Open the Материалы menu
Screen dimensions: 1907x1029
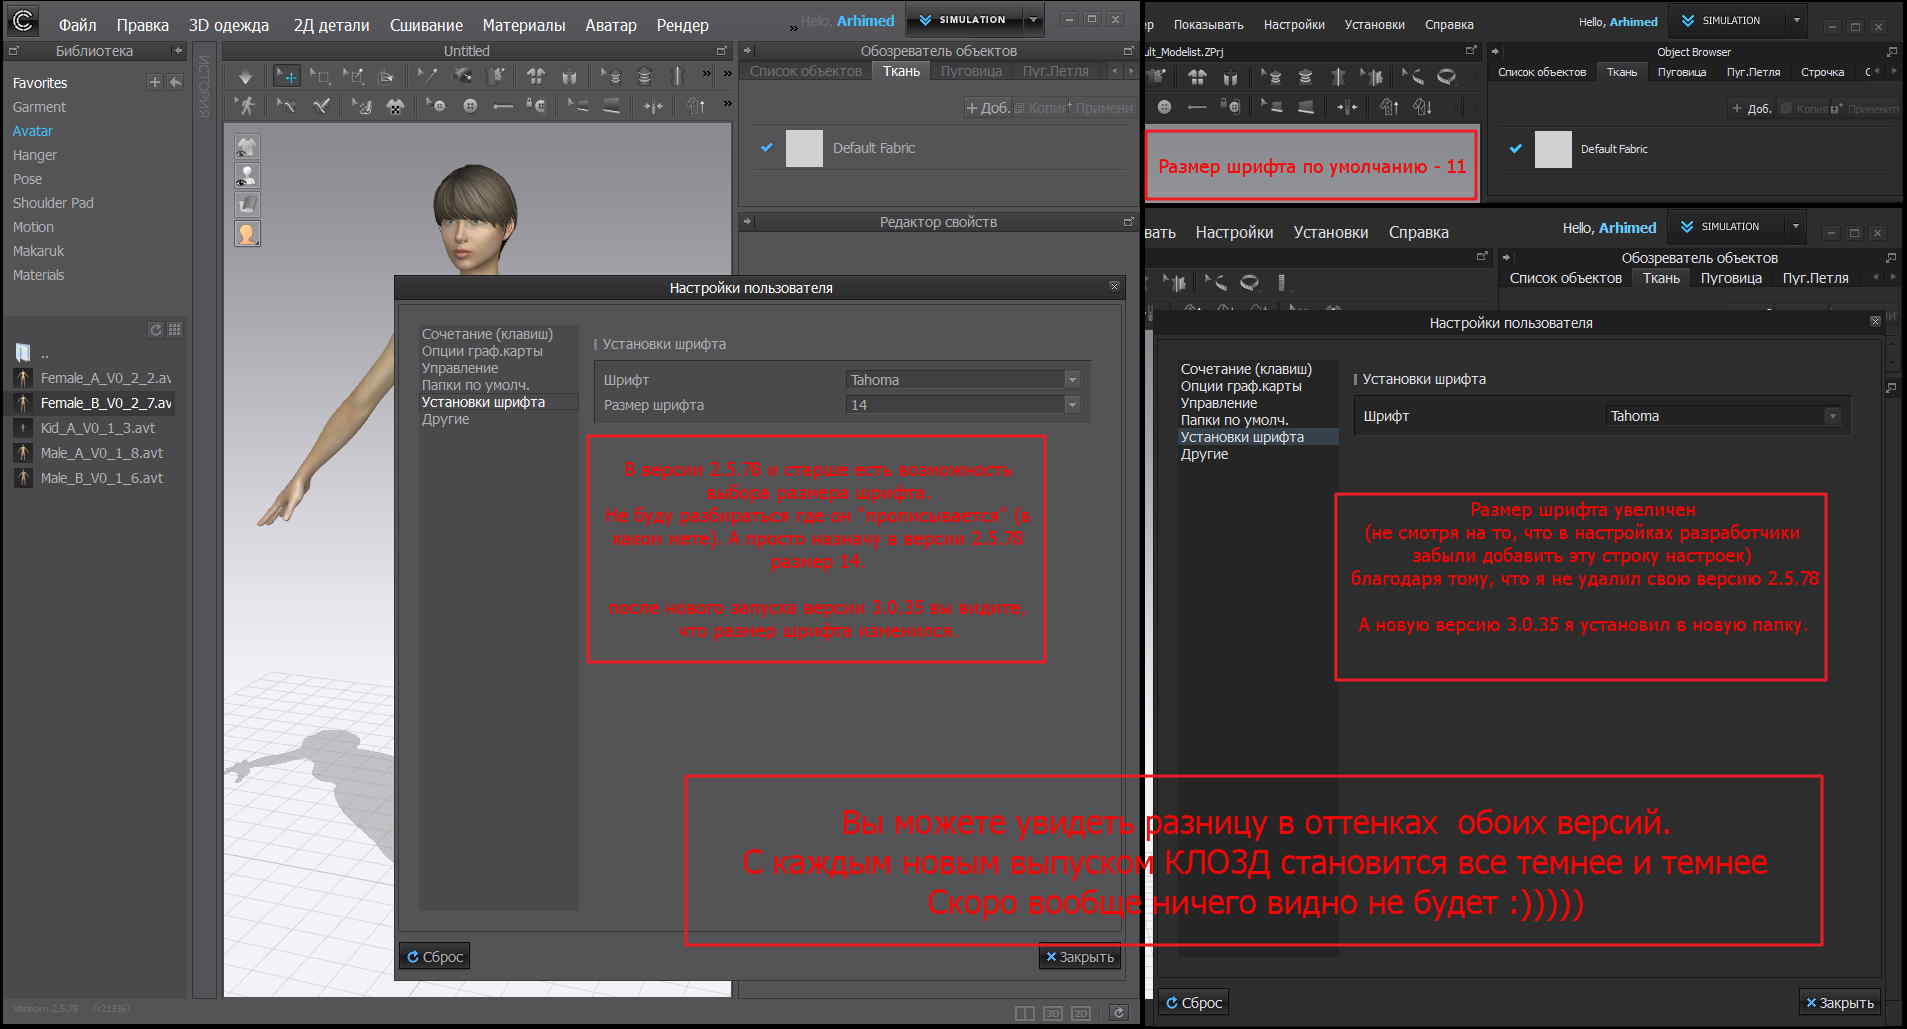[x=523, y=25]
